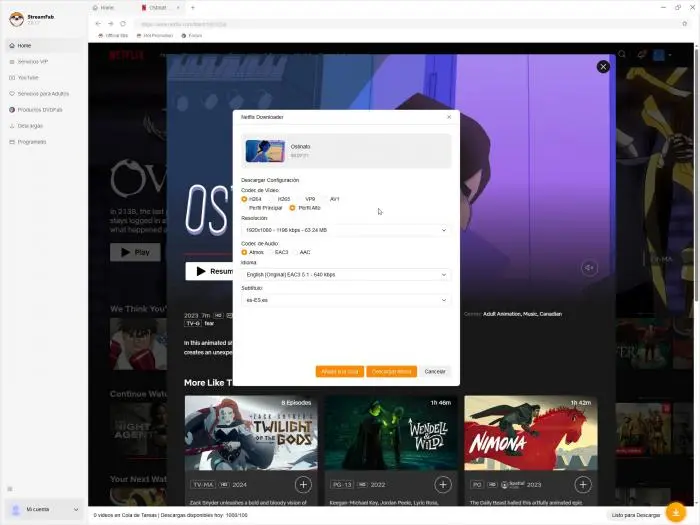Click the StreamFab sloth logo
The image size is (700, 525).
[x=17, y=19]
